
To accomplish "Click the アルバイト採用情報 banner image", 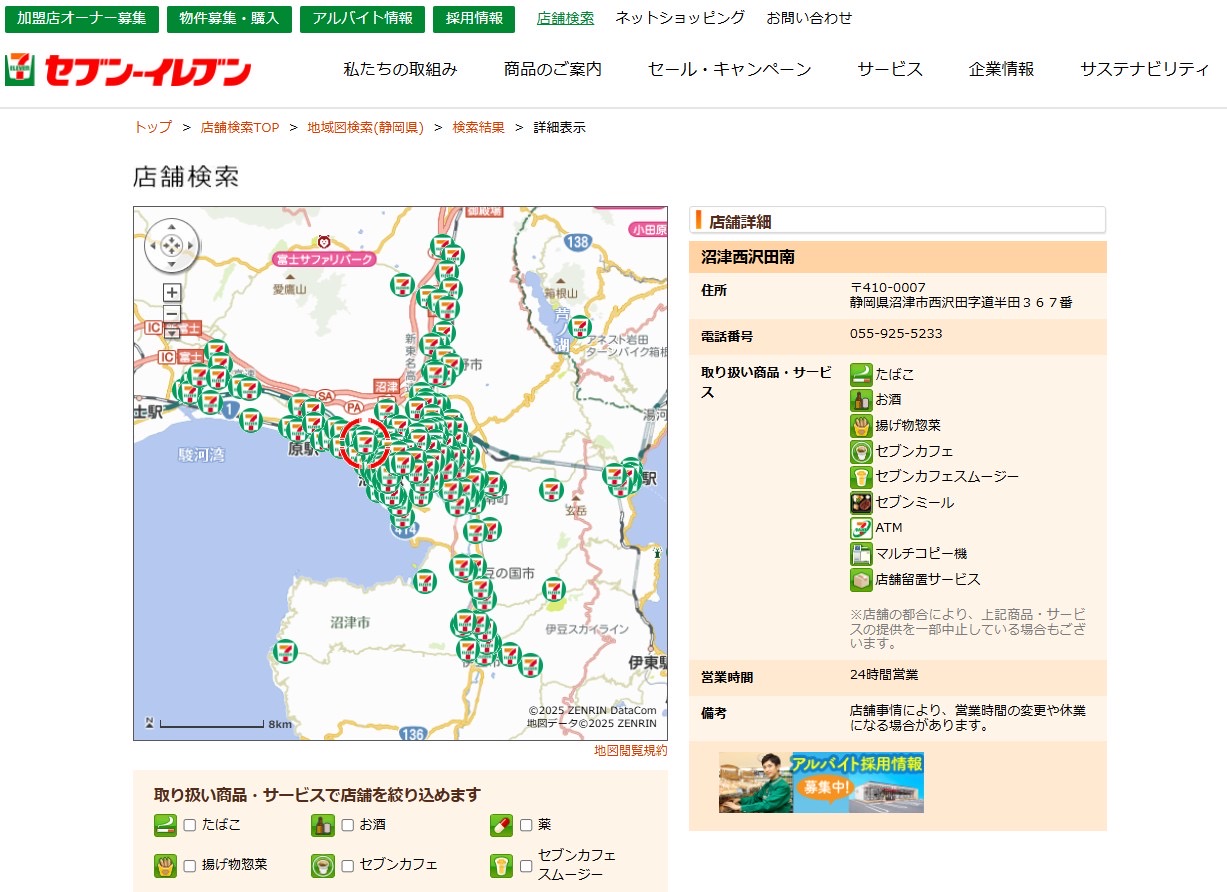I will [821, 782].
